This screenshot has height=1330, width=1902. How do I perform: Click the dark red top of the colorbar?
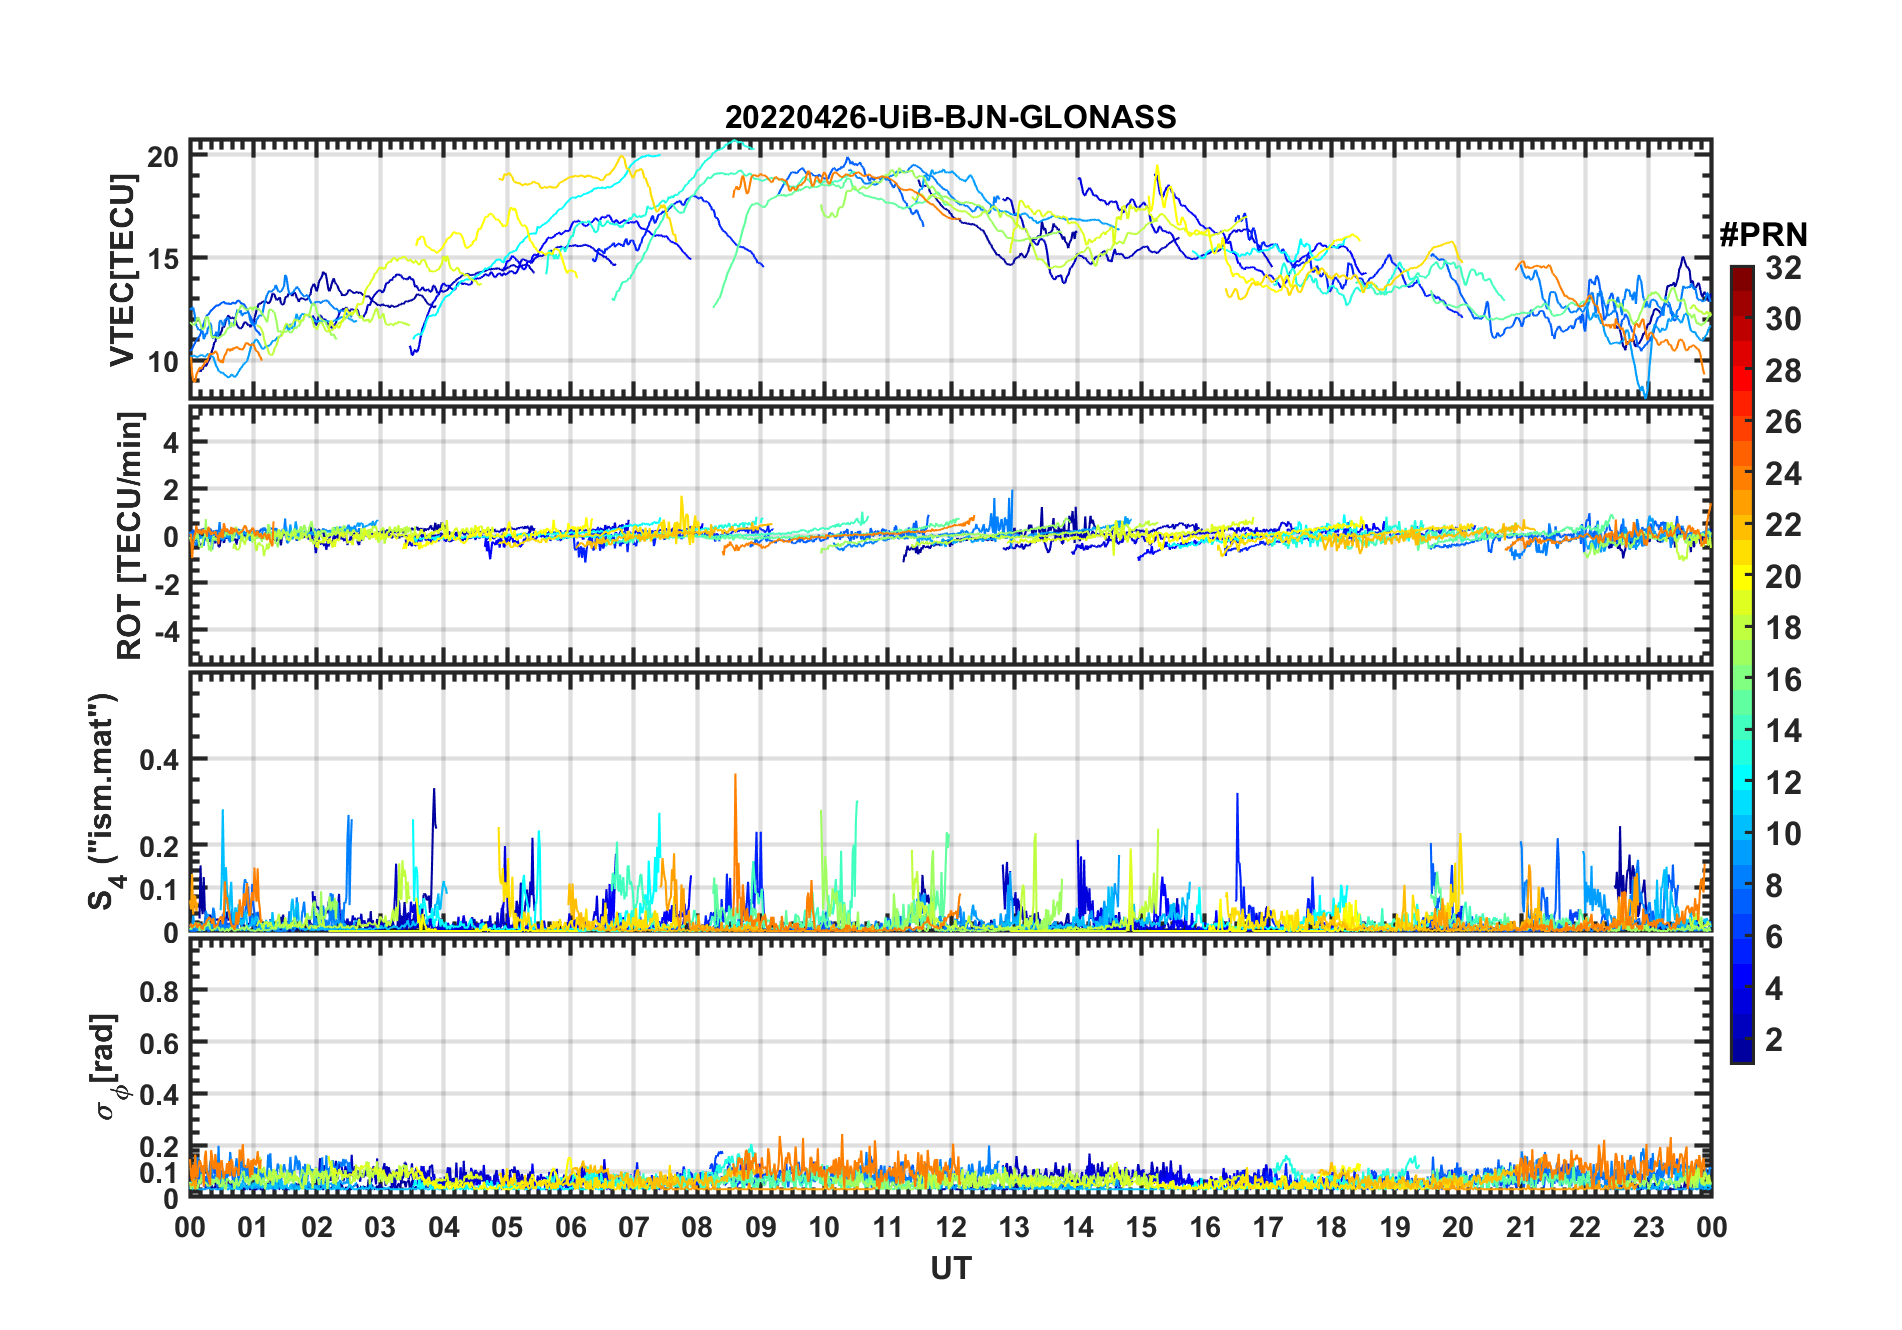tap(1741, 273)
